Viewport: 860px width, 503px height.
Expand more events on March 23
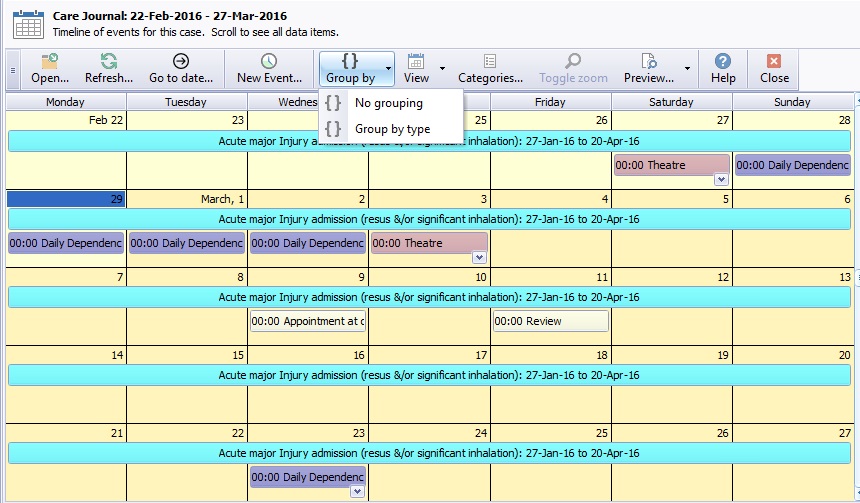click(357, 492)
